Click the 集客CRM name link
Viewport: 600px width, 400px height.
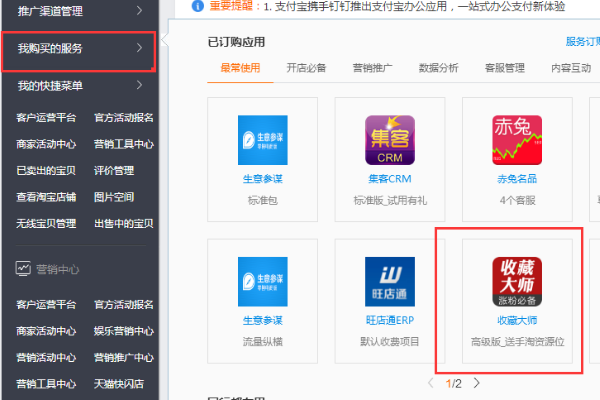click(390, 179)
